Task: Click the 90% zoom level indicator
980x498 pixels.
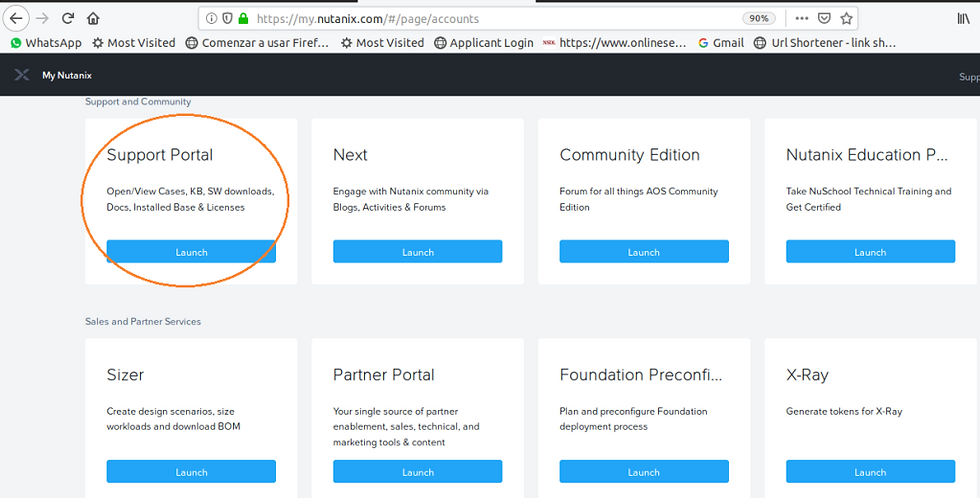Action: pyautogui.click(x=759, y=19)
